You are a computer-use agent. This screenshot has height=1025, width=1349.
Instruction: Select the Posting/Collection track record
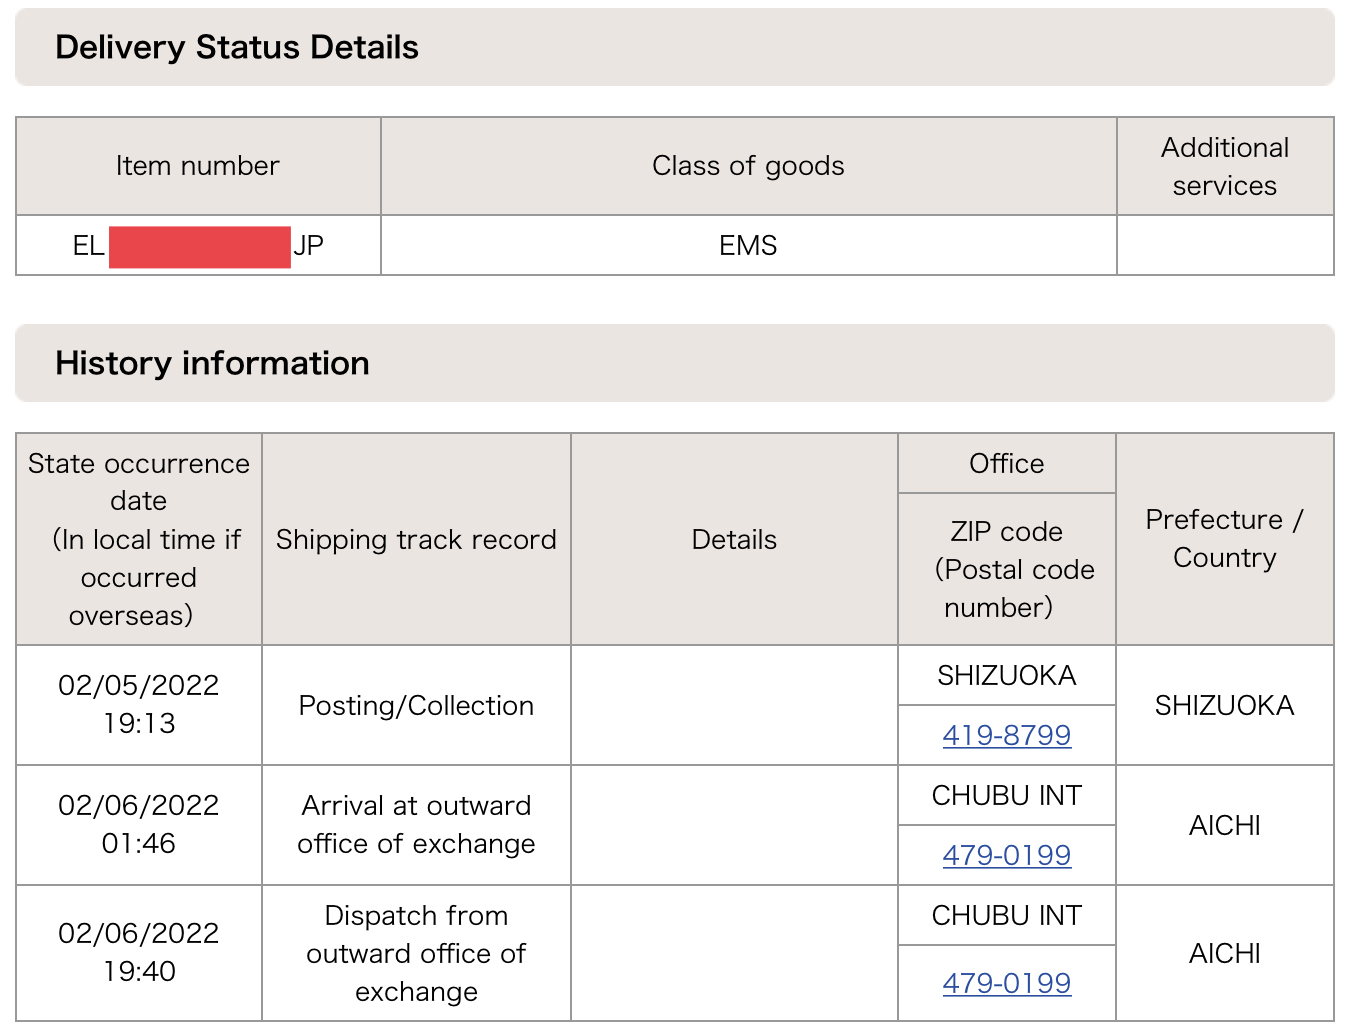(x=416, y=706)
